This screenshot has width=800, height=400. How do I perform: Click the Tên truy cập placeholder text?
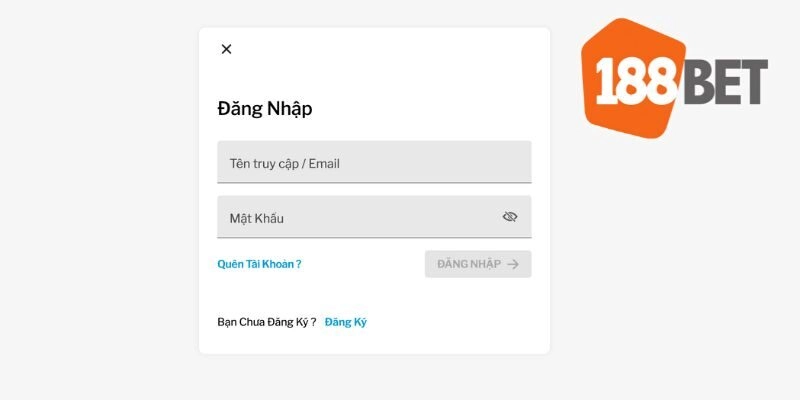tap(285, 163)
